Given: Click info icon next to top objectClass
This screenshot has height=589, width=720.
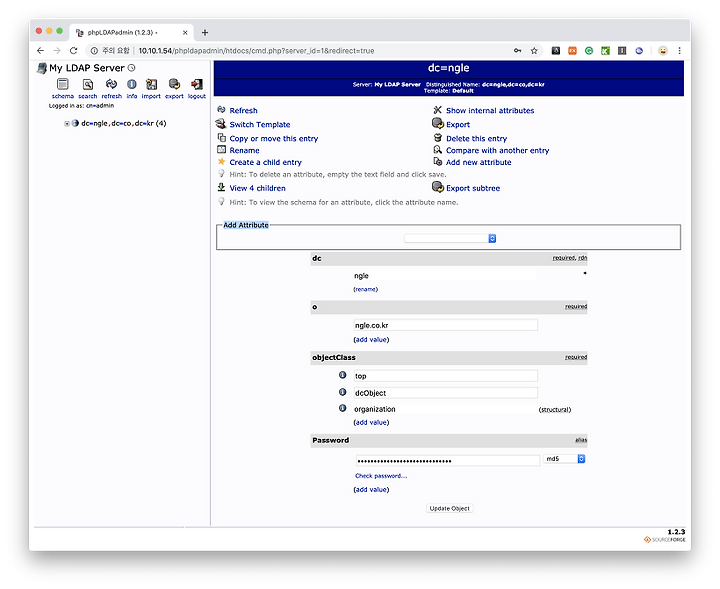Looking at the screenshot, I should (343, 375).
